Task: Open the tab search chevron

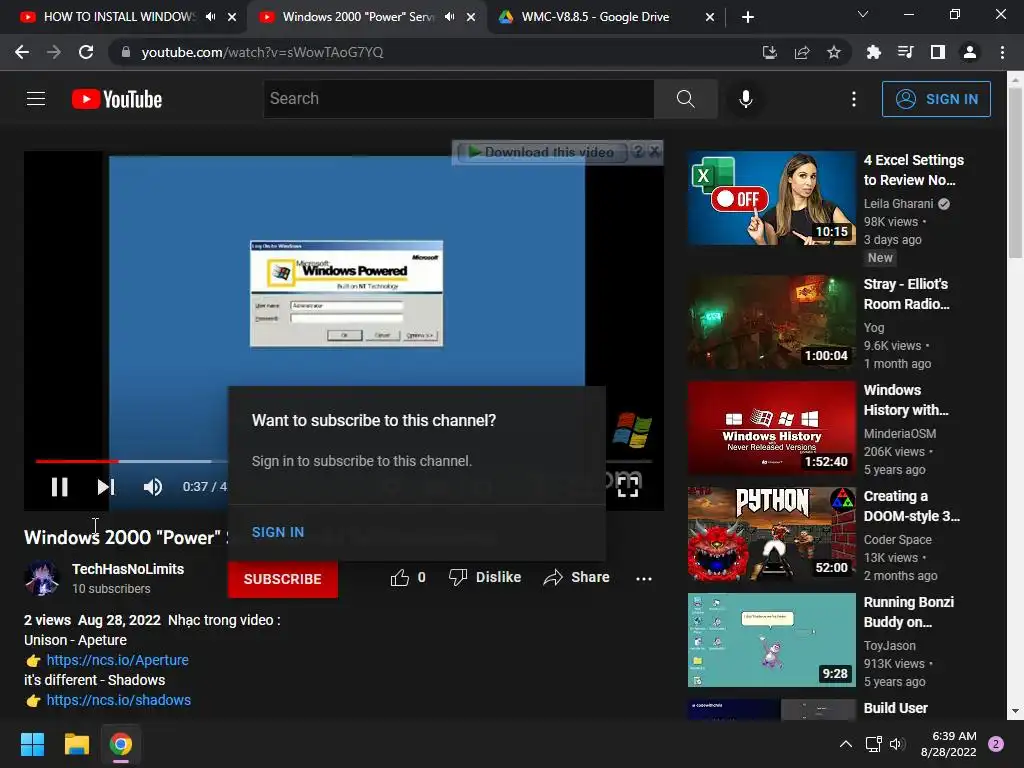Action: pos(863,14)
